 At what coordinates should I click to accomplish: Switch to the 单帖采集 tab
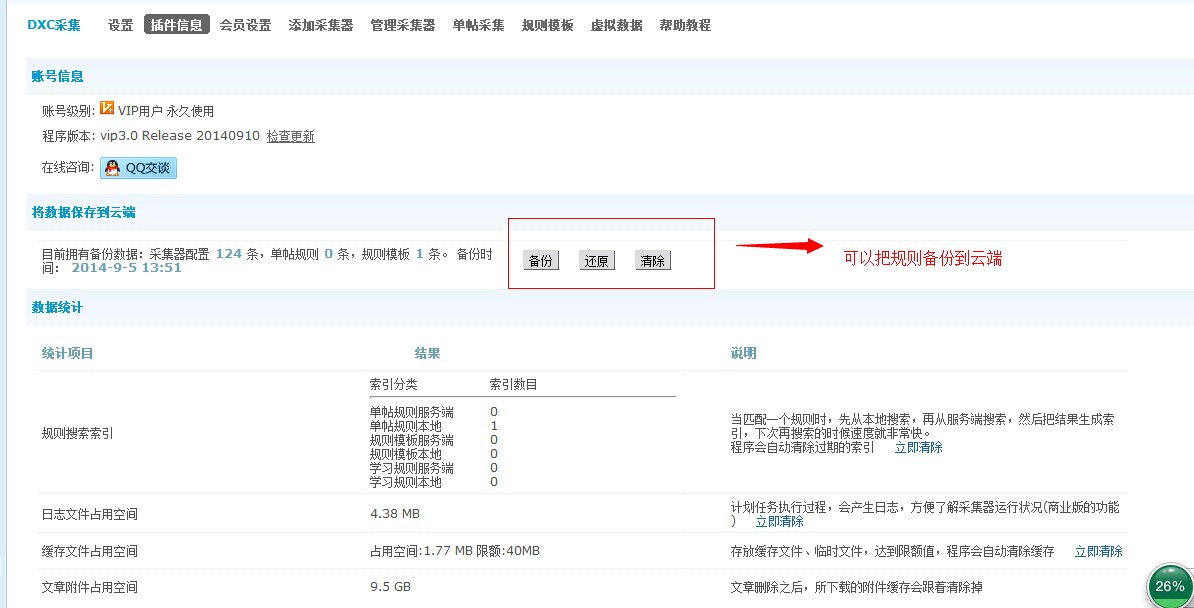pyautogui.click(x=478, y=25)
